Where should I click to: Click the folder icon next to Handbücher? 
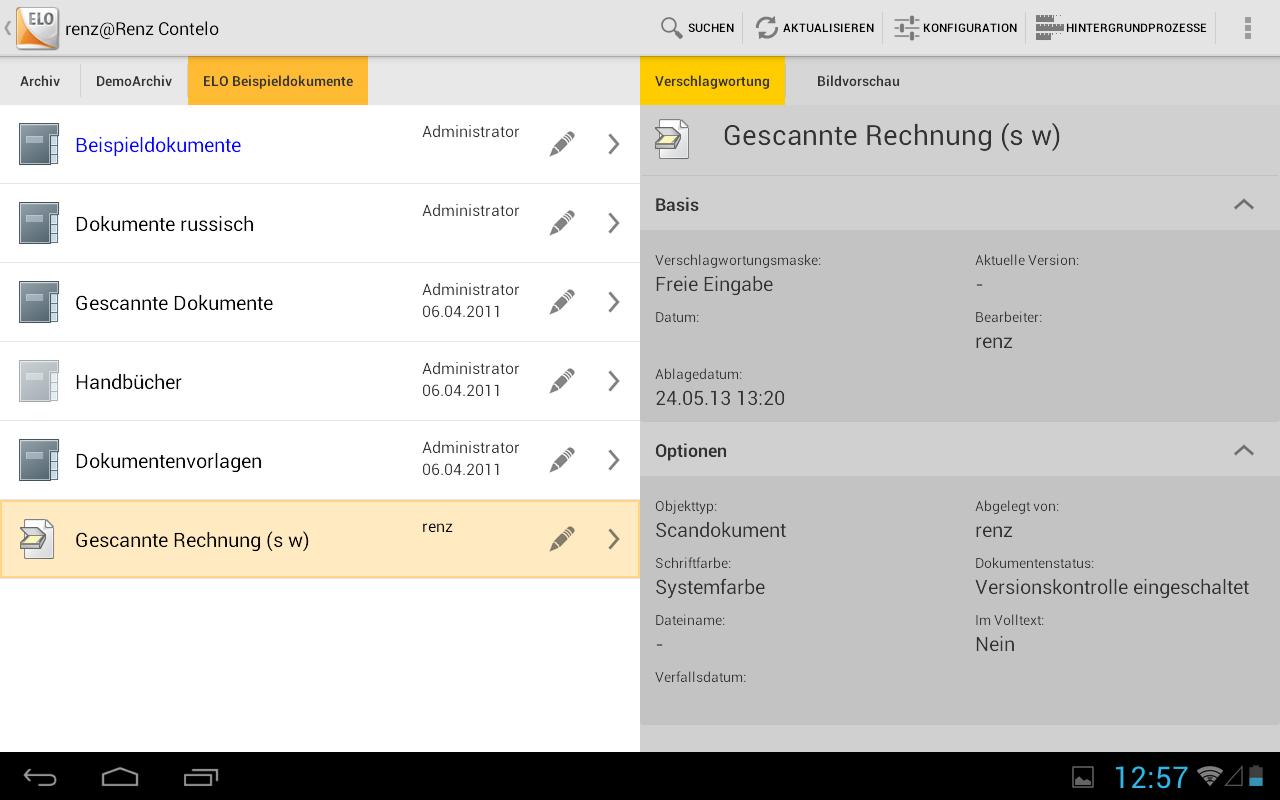click(x=39, y=381)
